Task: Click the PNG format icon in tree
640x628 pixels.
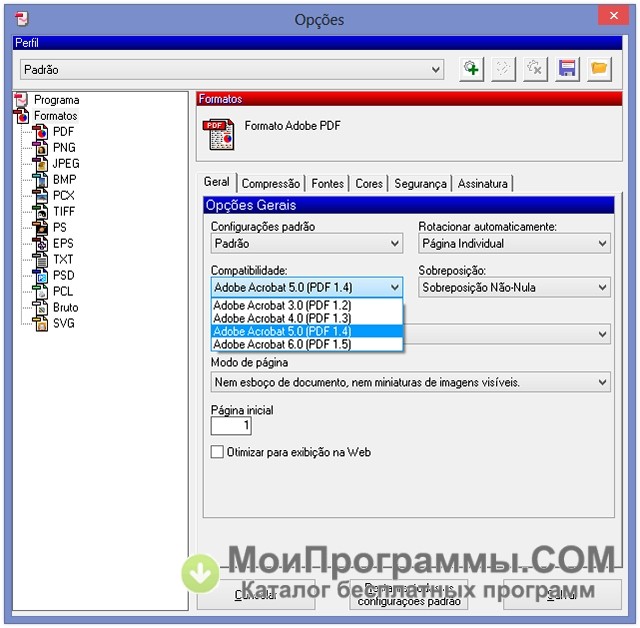Action: [x=41, y=148]
